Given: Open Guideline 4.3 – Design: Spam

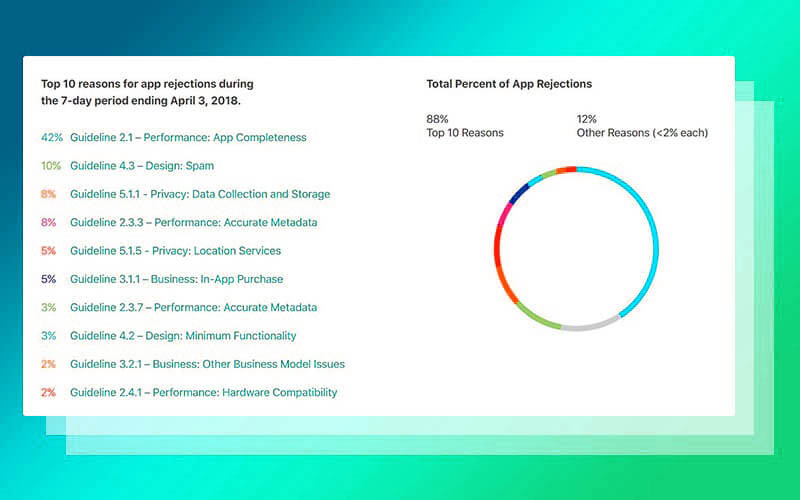Looking at the screenshot, I should 142,166.
